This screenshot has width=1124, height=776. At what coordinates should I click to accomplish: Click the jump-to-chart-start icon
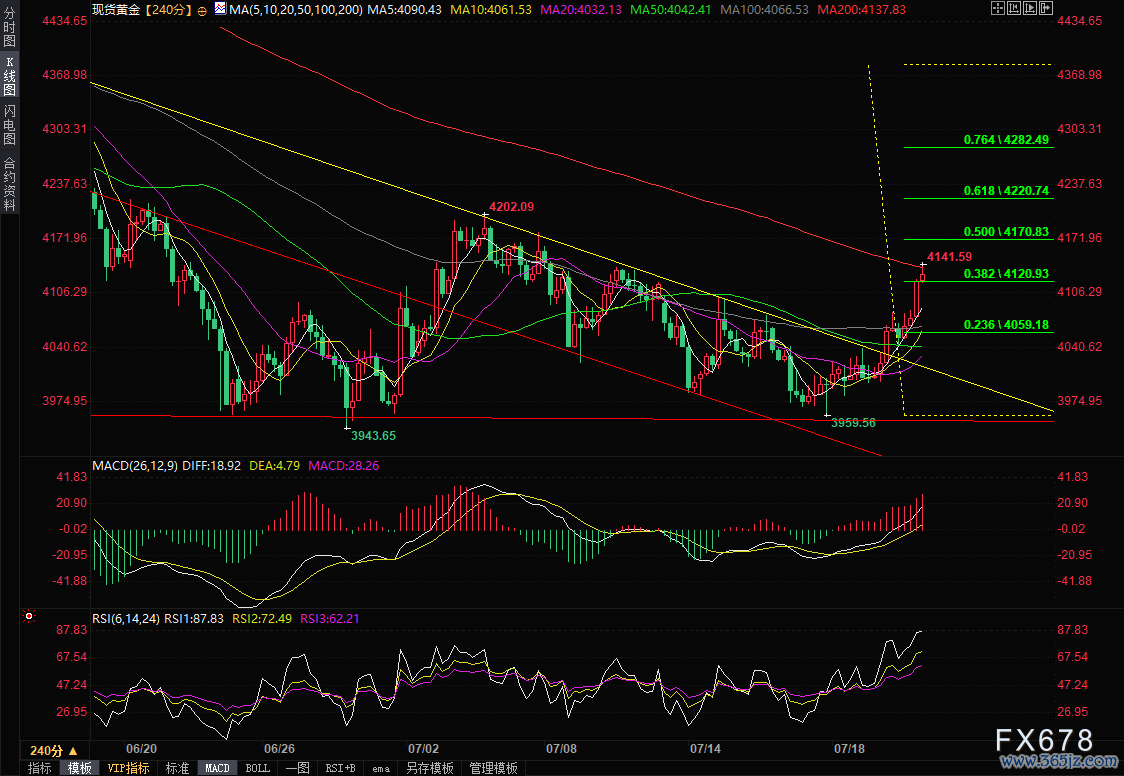click(x=1014, y=8)
